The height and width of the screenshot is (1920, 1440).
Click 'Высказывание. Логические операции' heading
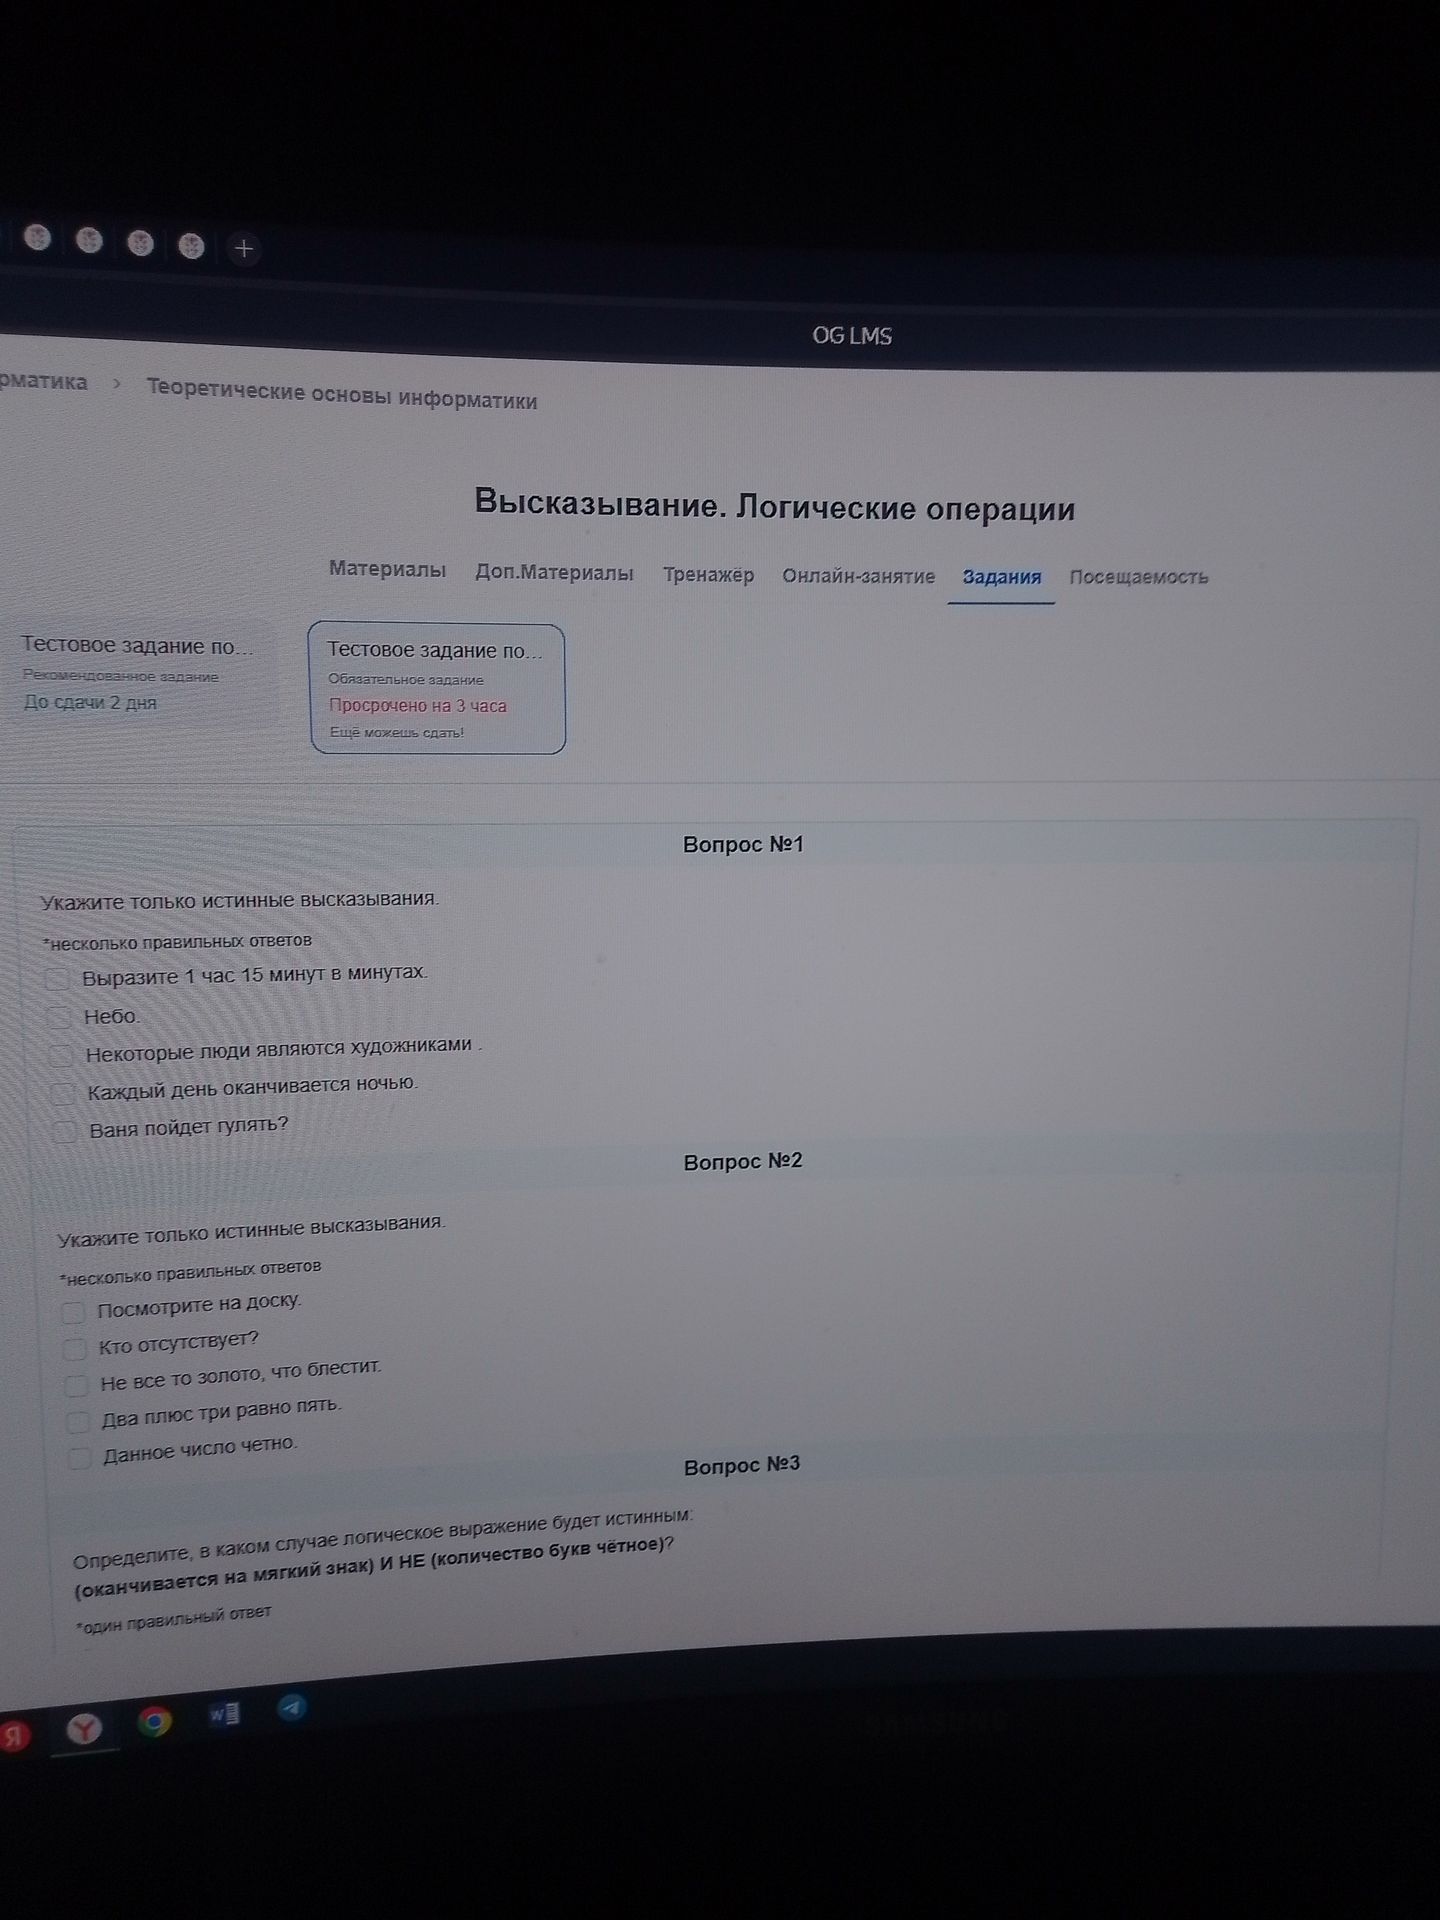774,506
